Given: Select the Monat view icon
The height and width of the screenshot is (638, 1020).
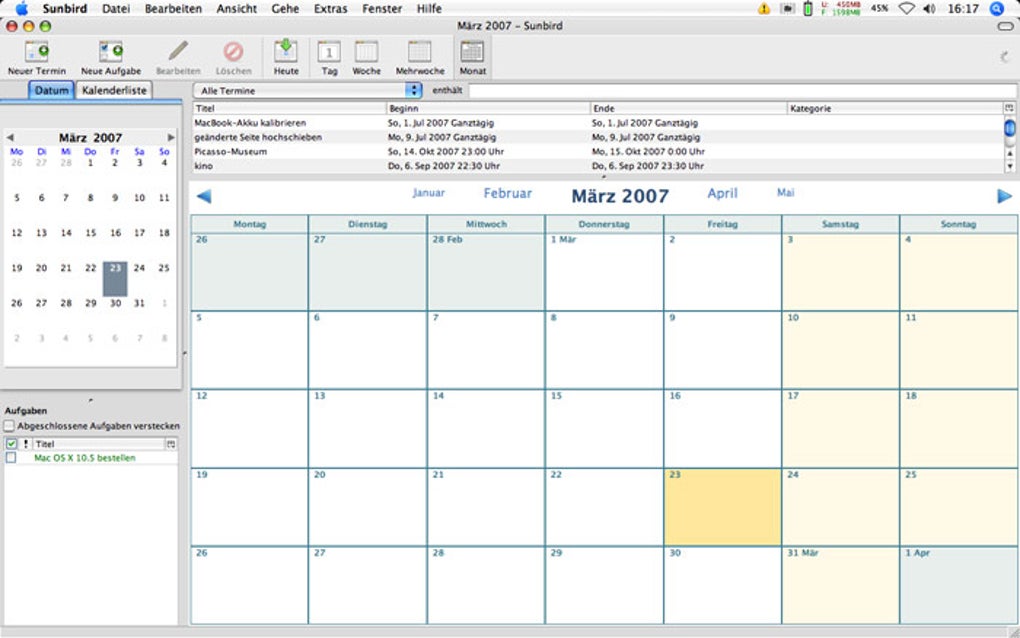Looking at the screenshot, I should (x=471, y=50).
